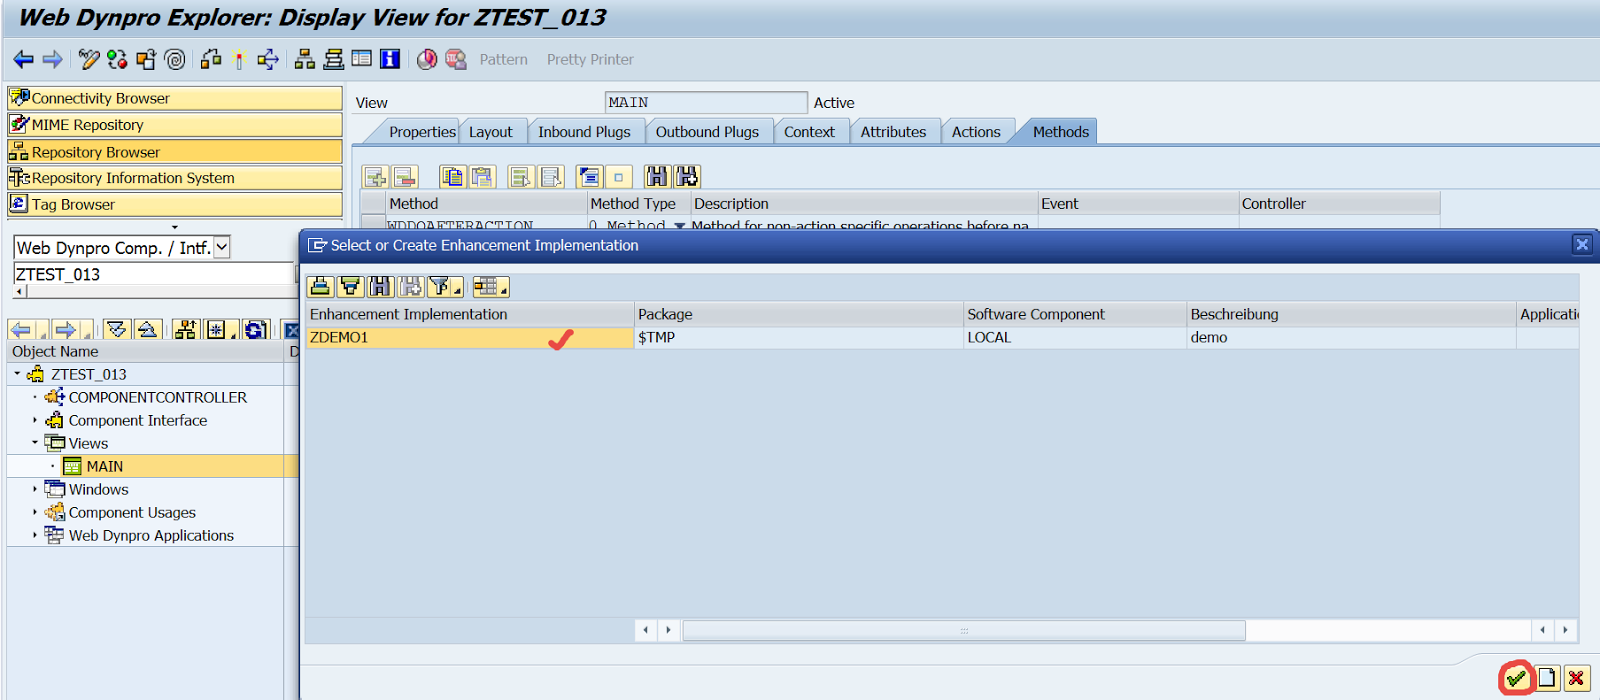Screen dimensions: 1600x700
Task: Open the MIME Repository
Action: click(175, 125)
